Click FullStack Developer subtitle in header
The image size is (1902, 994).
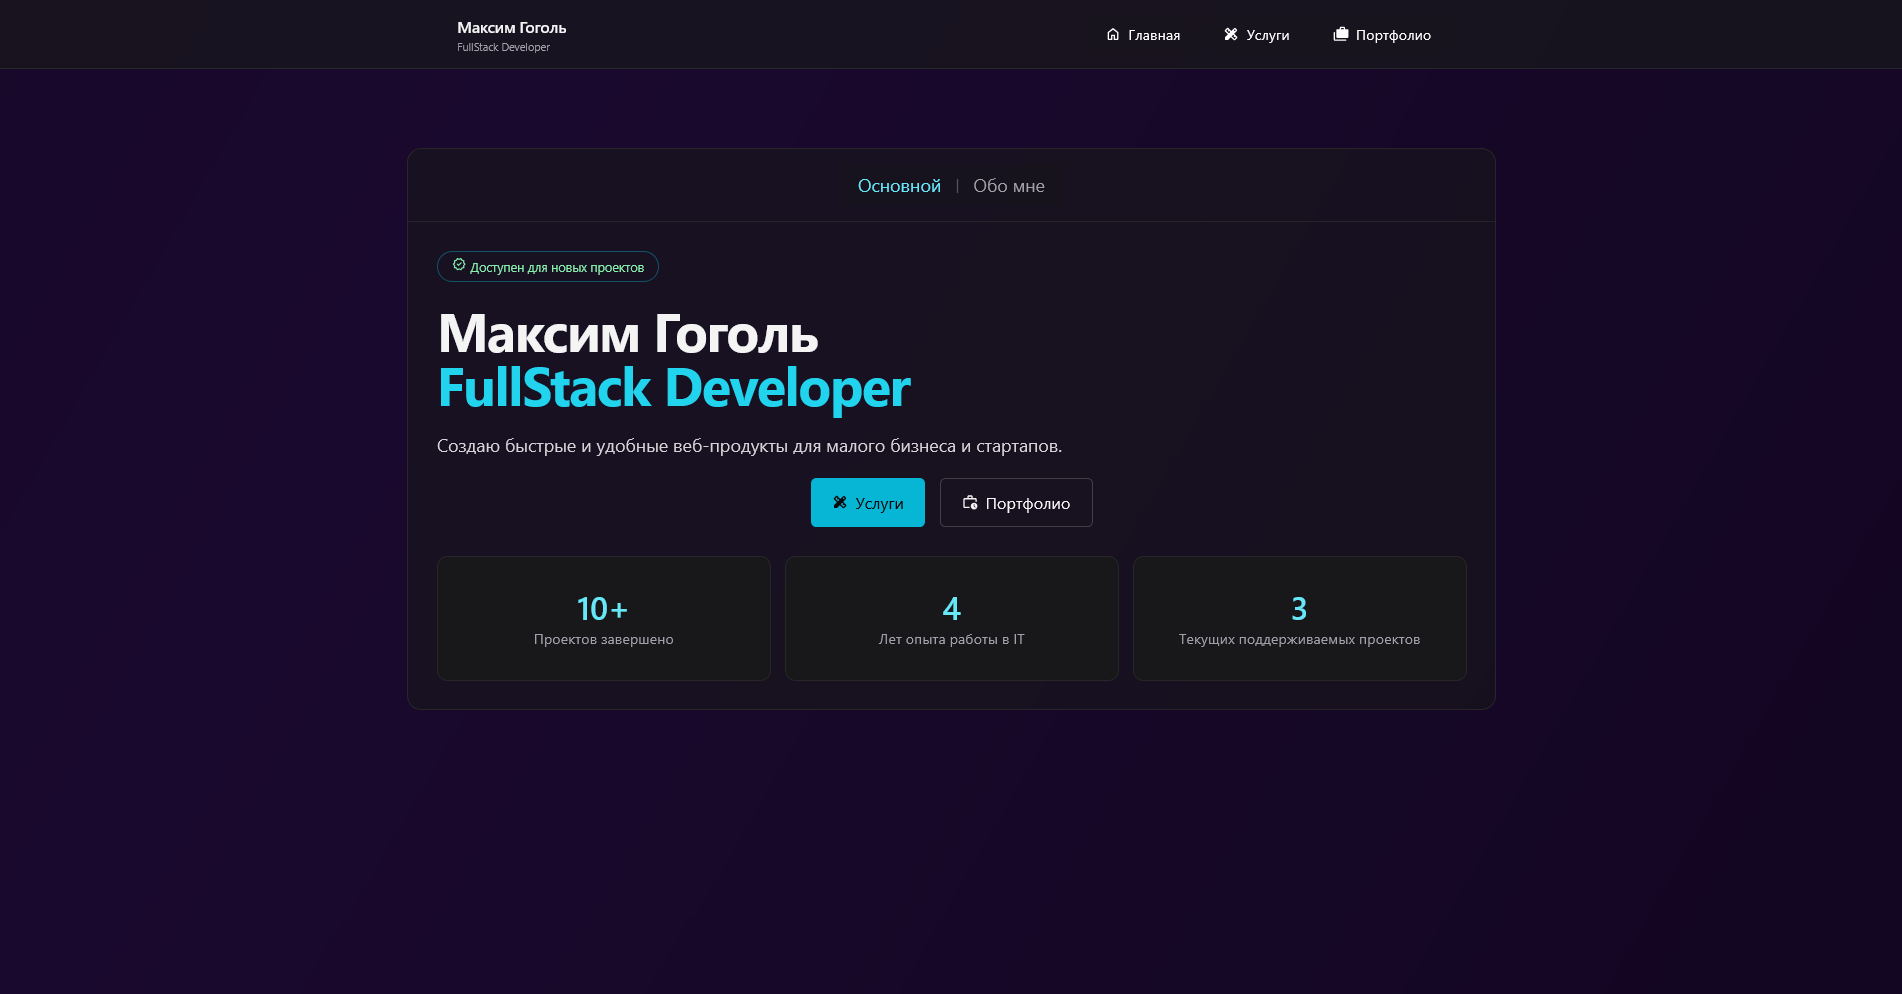[504, 47]
